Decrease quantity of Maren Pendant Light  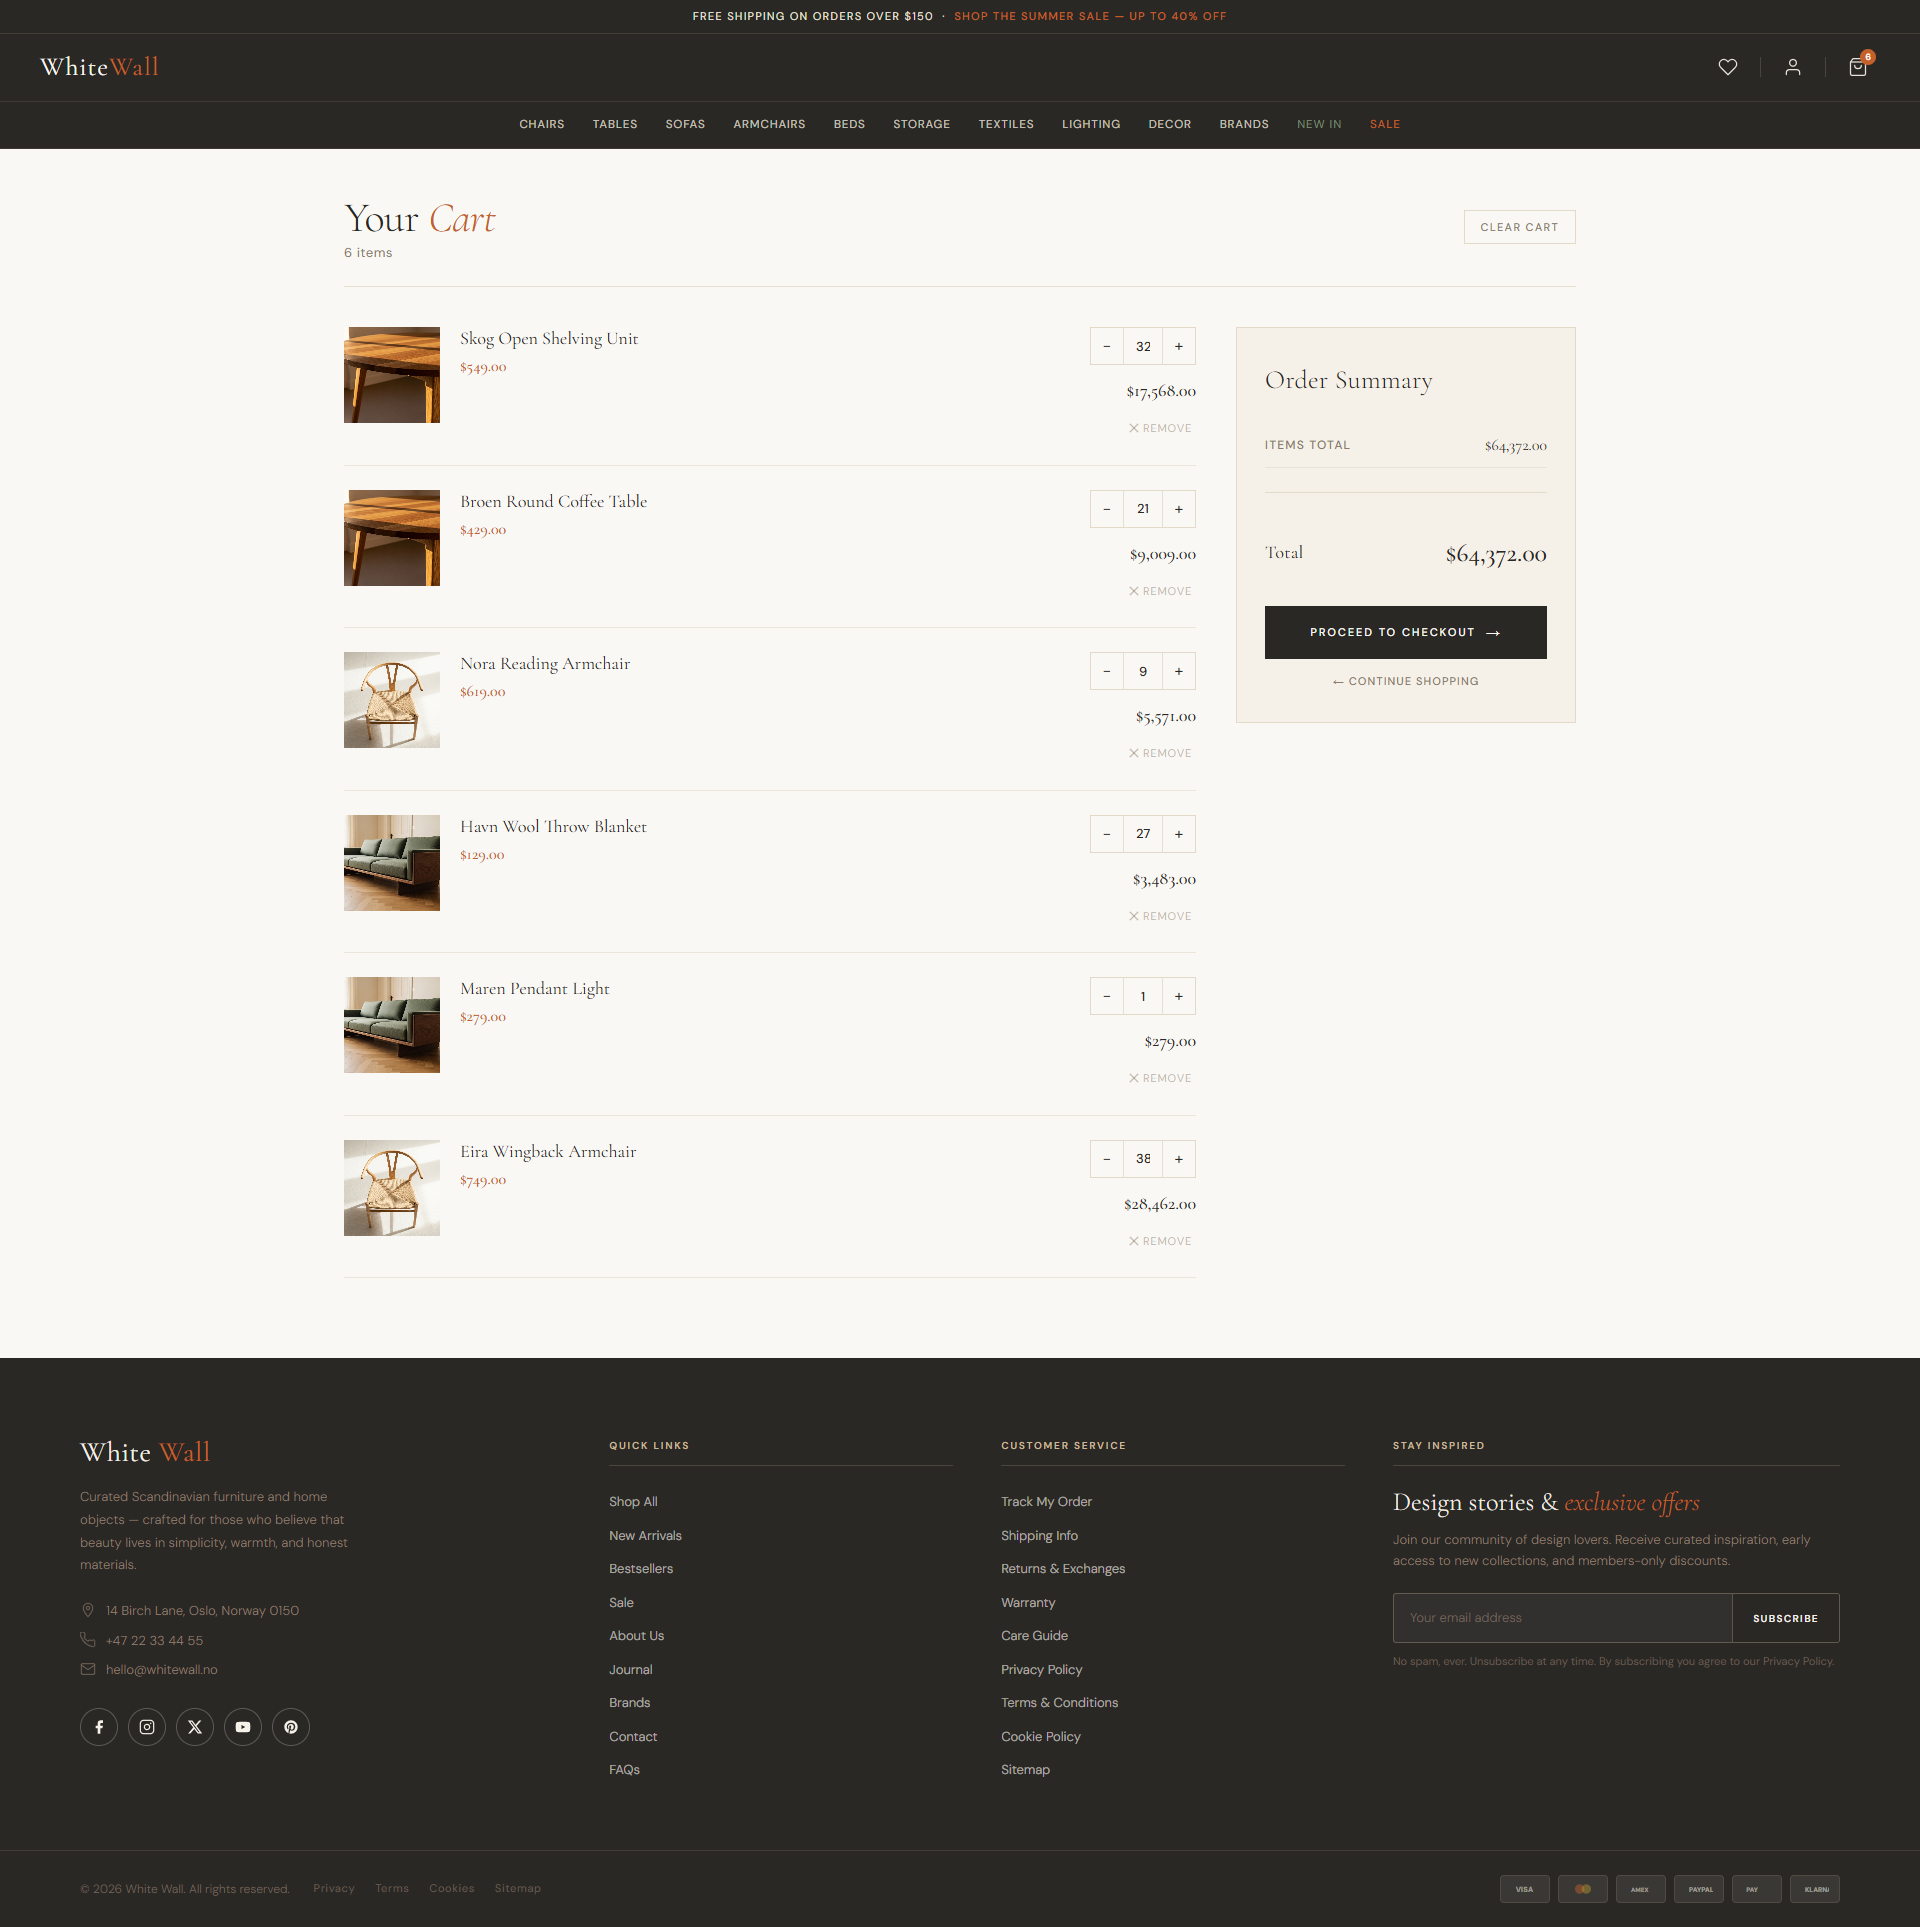(1106, 996)
